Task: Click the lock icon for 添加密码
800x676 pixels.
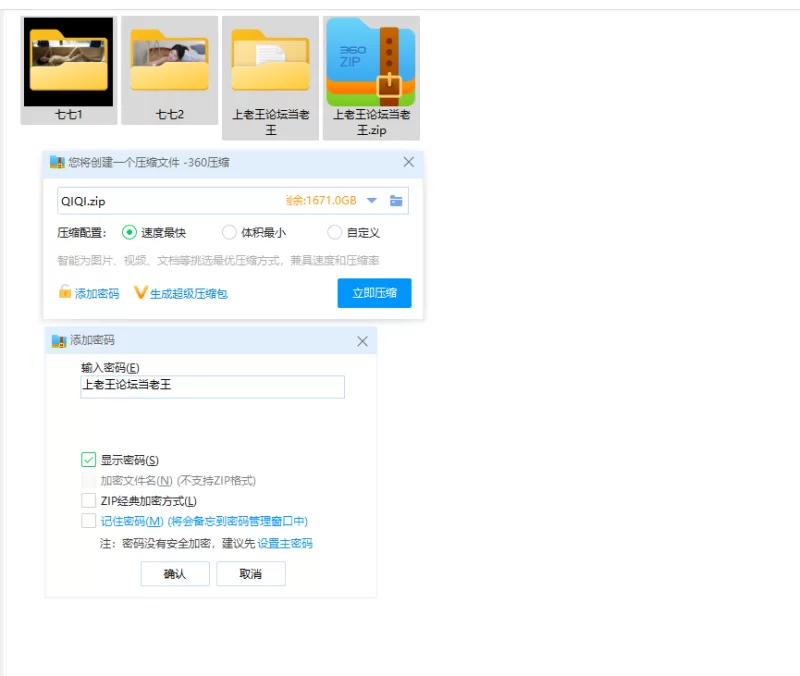Action: click(65, 293)
